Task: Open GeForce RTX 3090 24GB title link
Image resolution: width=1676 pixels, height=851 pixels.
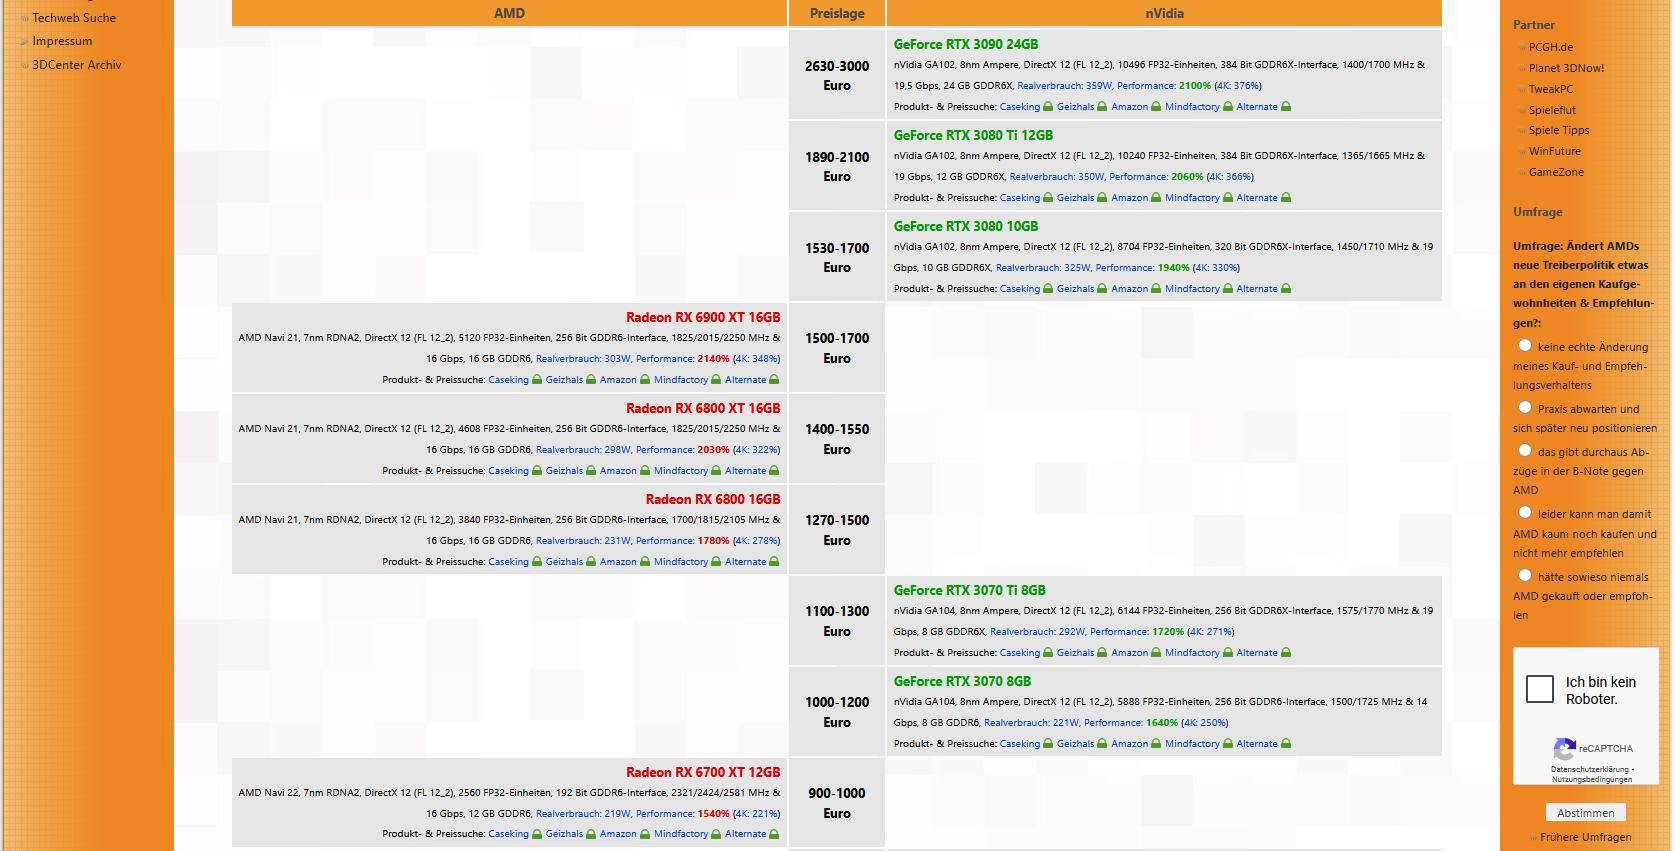Action: [x=966, y=44]
